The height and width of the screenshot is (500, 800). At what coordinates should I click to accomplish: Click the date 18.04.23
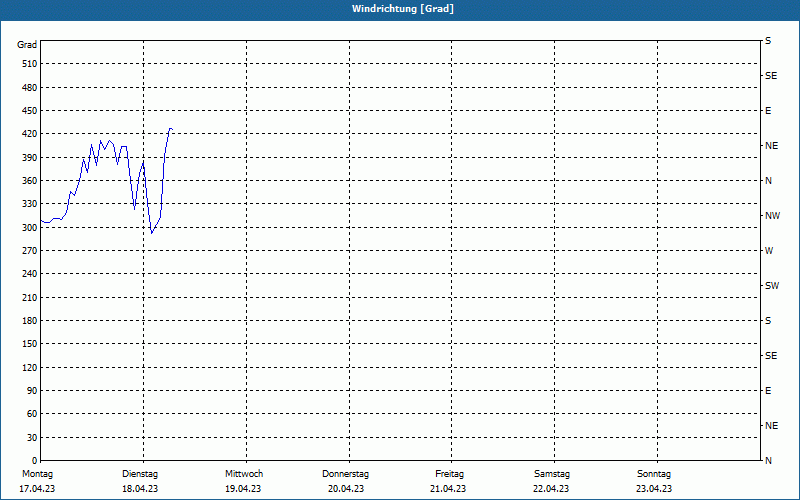(140, 489)
